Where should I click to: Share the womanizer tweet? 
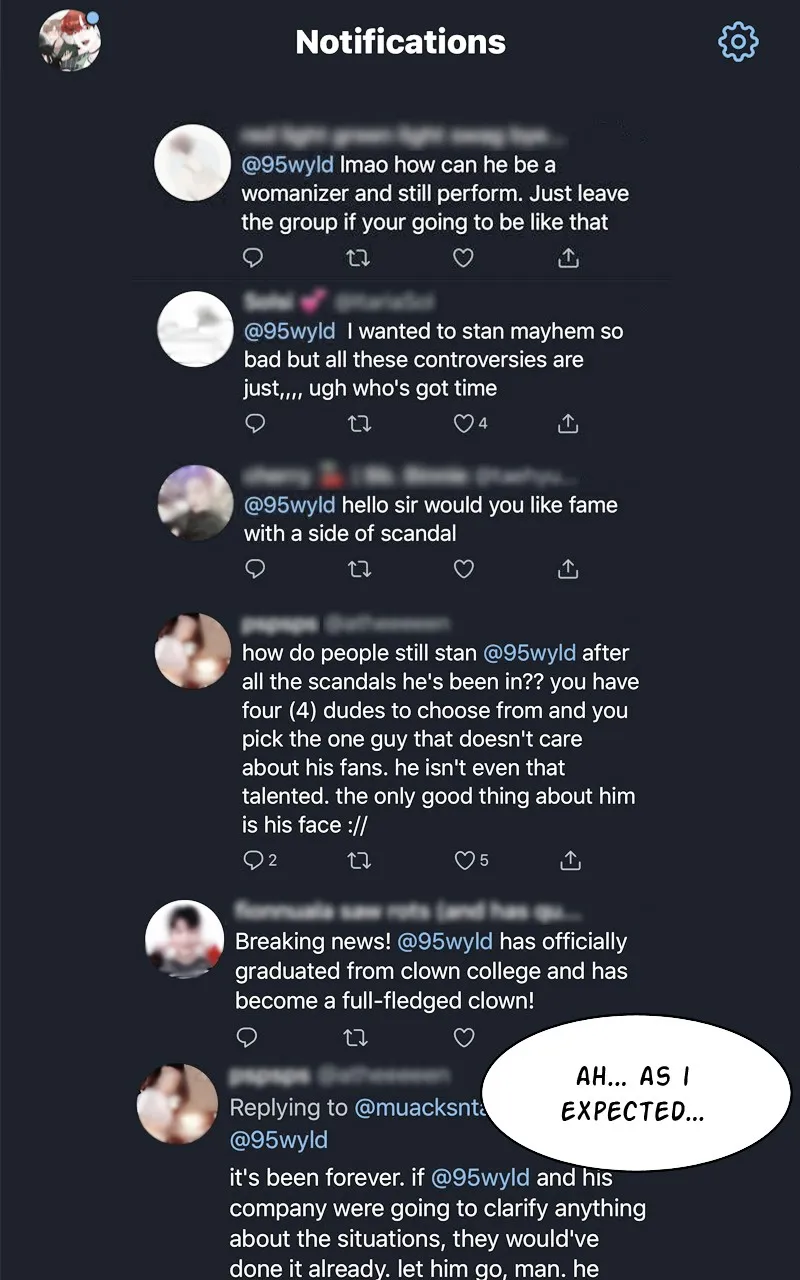[567, 258]
